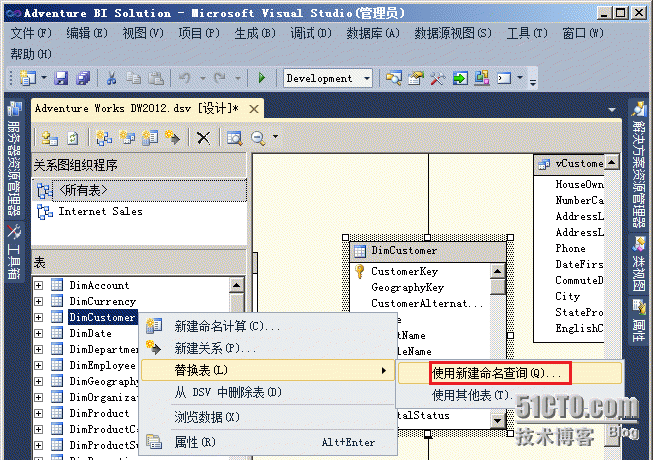Choose 属性(R) from context menu
653x460 pixels.
(268, 442)
